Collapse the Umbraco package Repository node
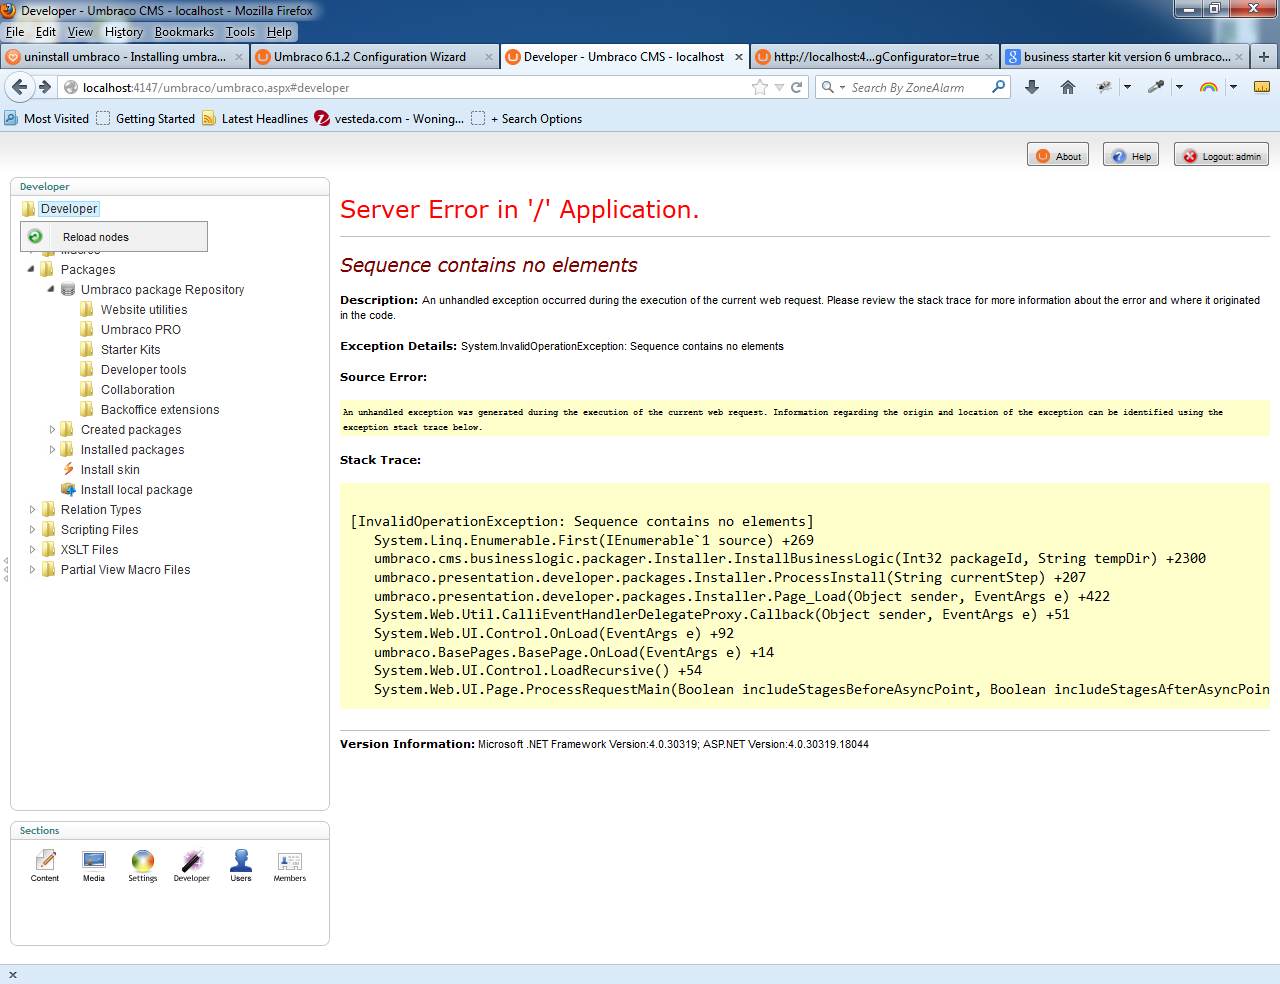The height and width of the screenshot is (984, 1280). pyautogui.click(x=51, y=289)
